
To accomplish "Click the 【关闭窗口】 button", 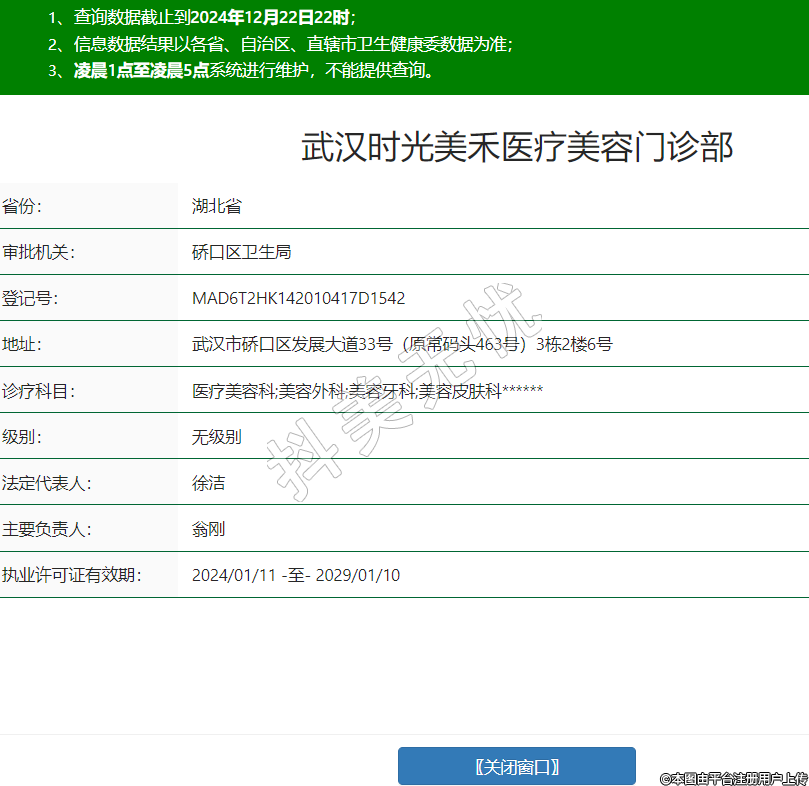I will pos(516,766).
